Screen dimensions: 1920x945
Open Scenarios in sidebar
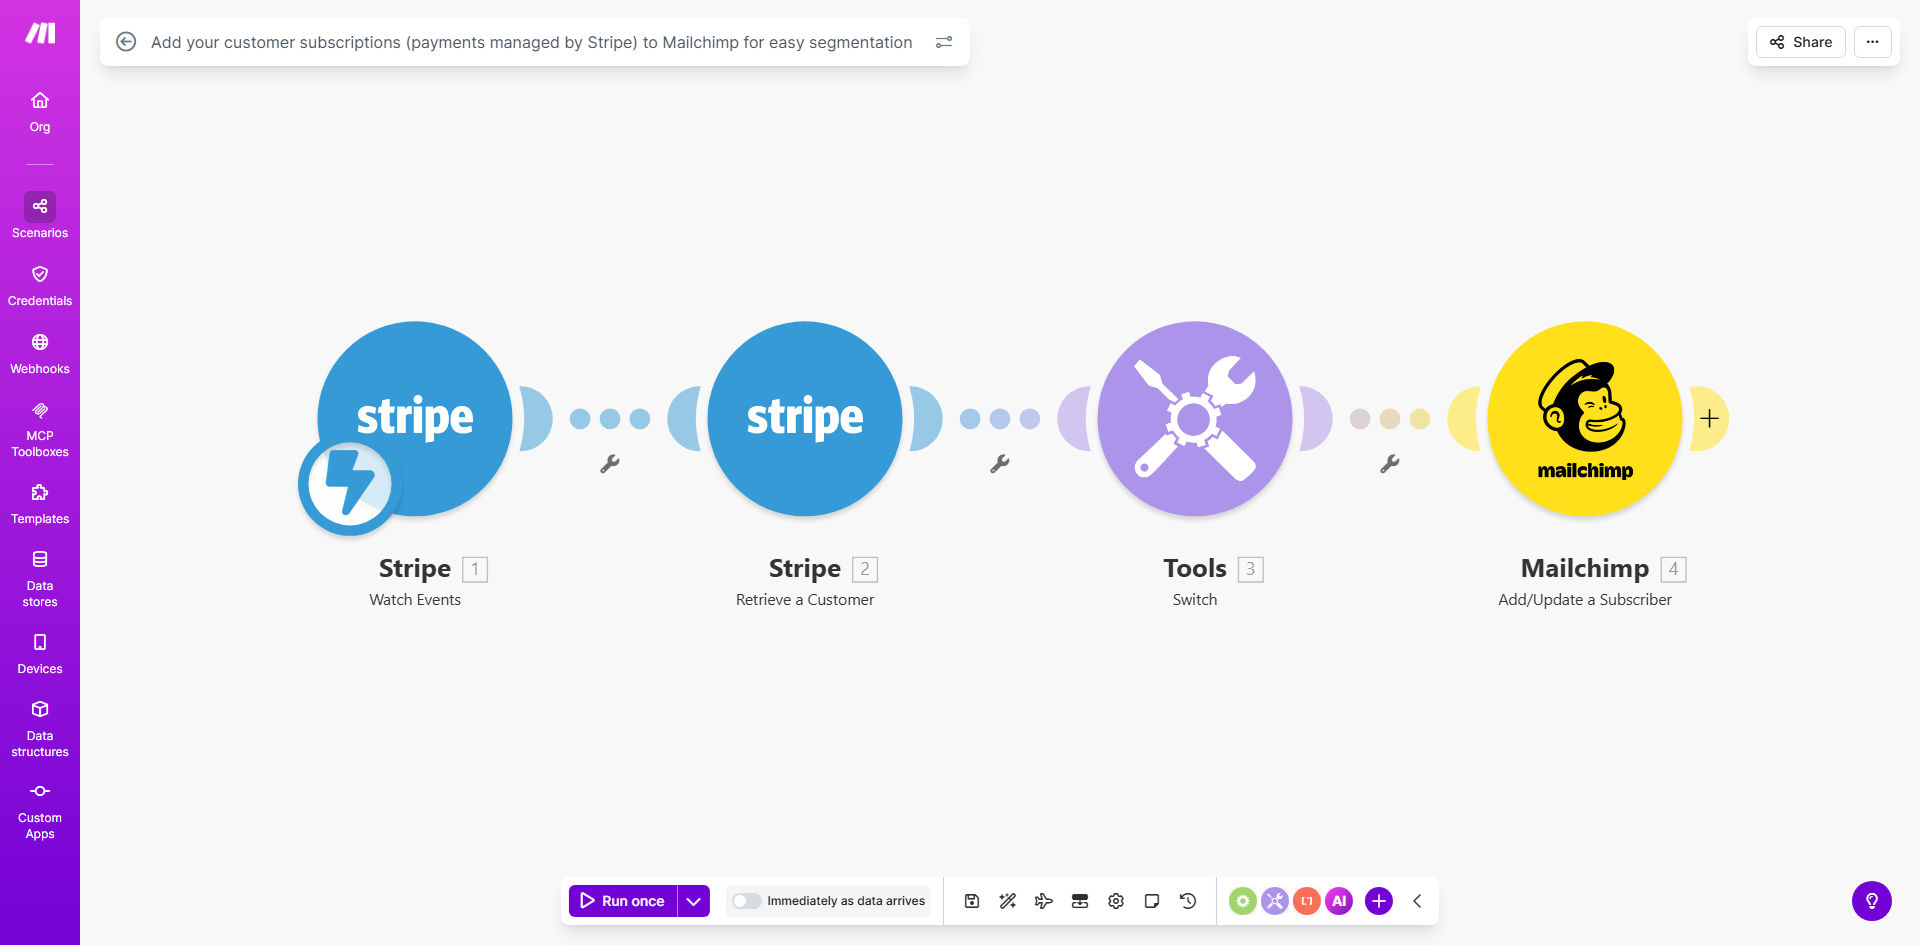tap(40, 216)
